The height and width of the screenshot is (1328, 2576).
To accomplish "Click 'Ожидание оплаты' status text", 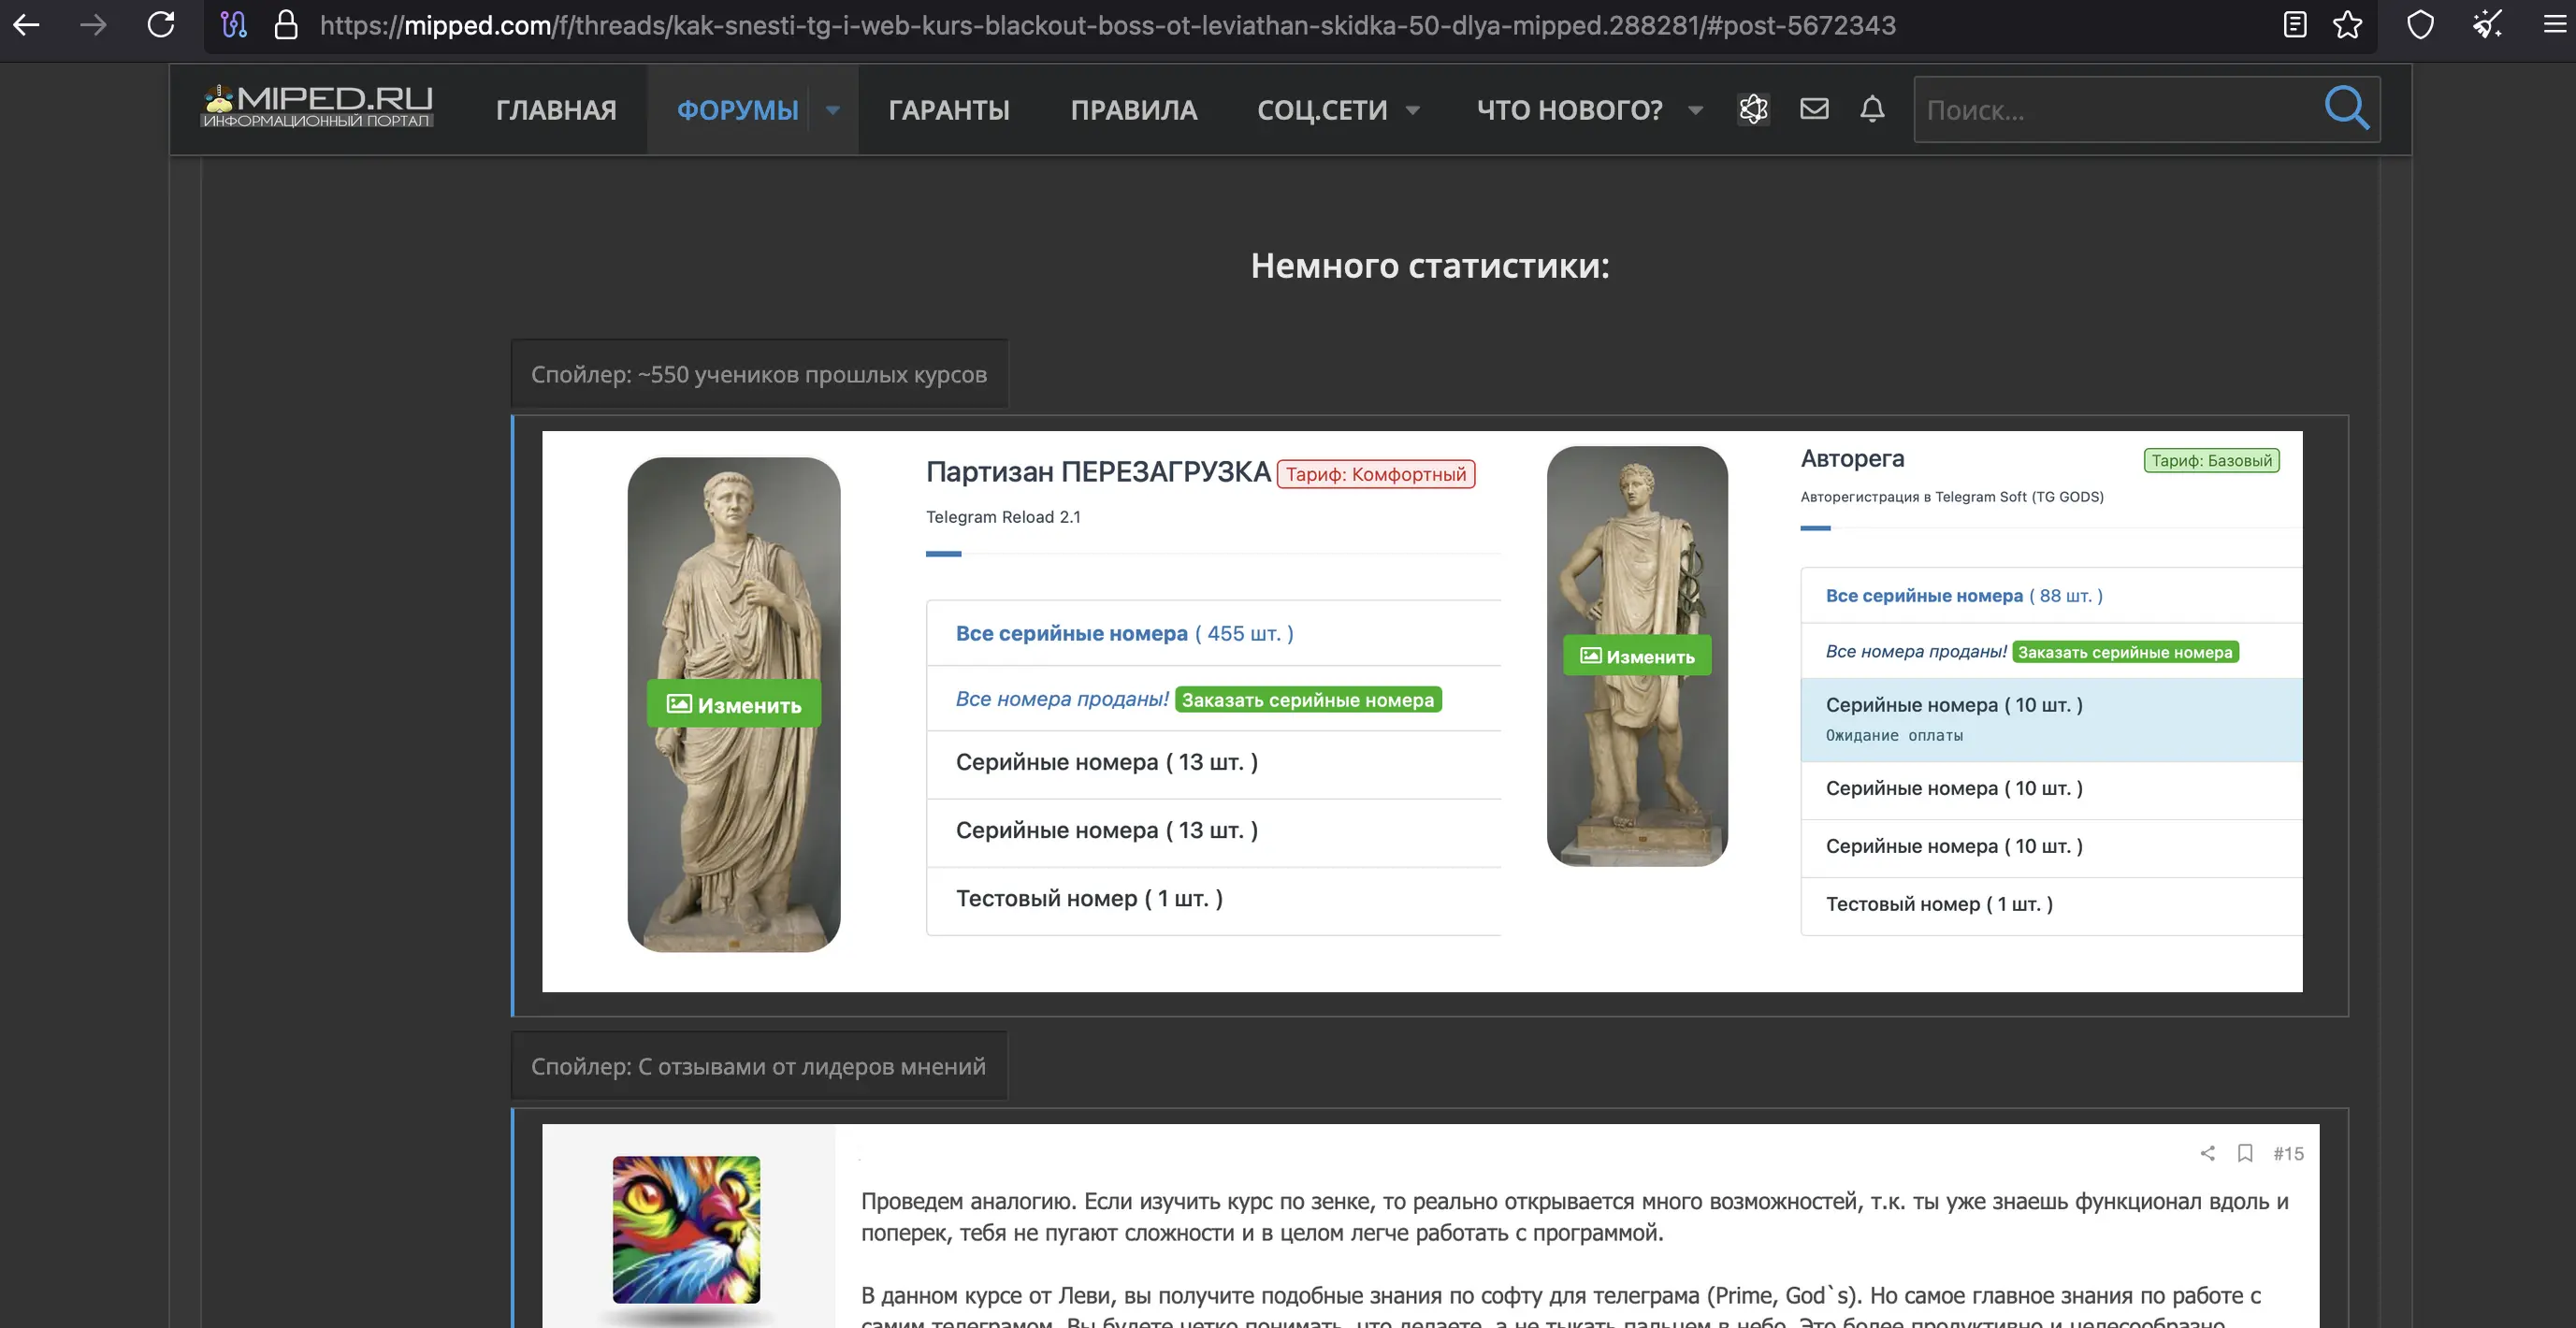I will pyautogui.click(x=1894, y=735).
